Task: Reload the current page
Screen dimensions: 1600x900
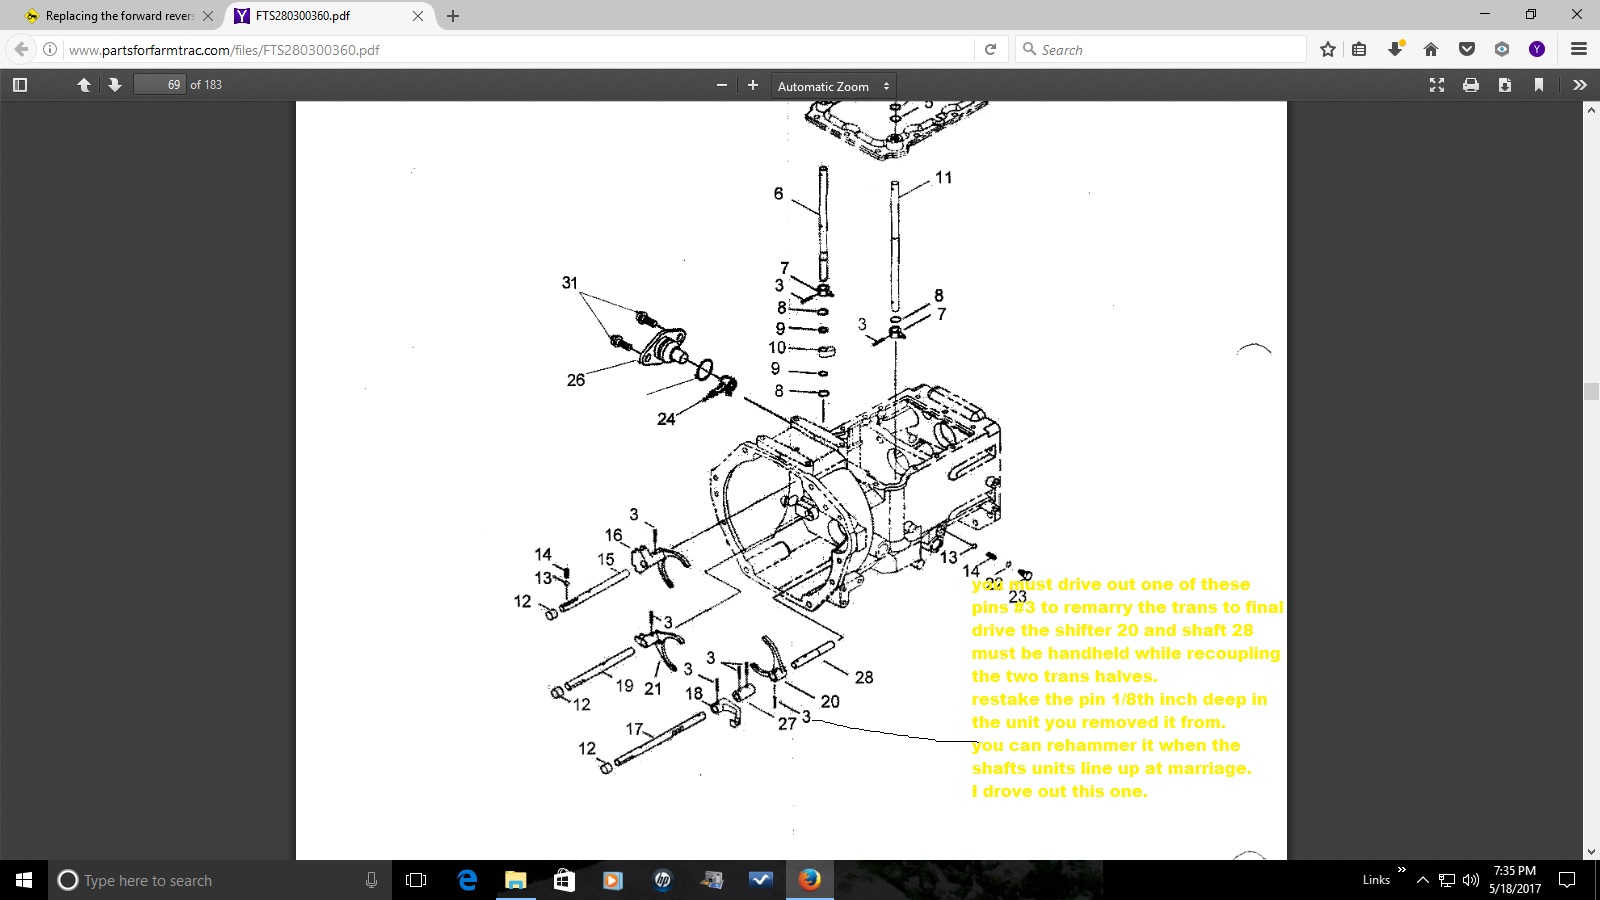Action: 990,49
